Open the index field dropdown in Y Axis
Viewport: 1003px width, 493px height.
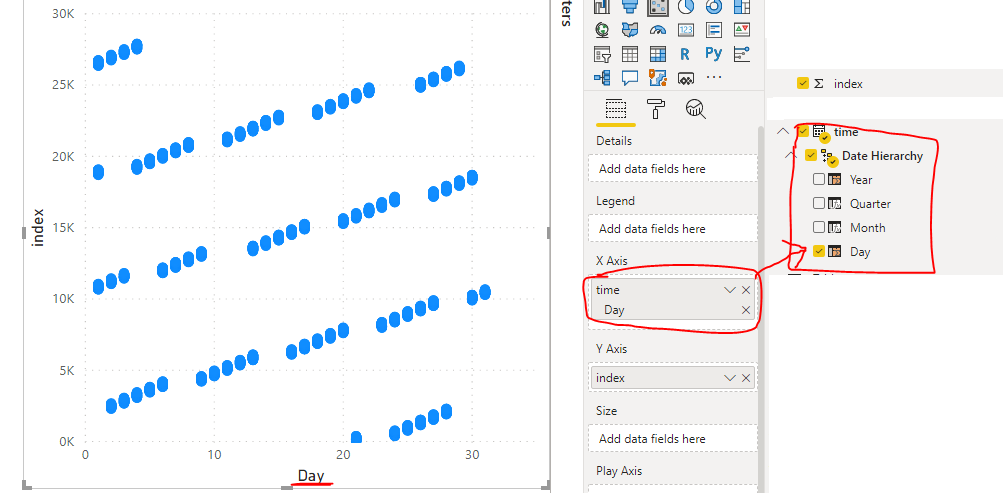(x=730, y=378)
